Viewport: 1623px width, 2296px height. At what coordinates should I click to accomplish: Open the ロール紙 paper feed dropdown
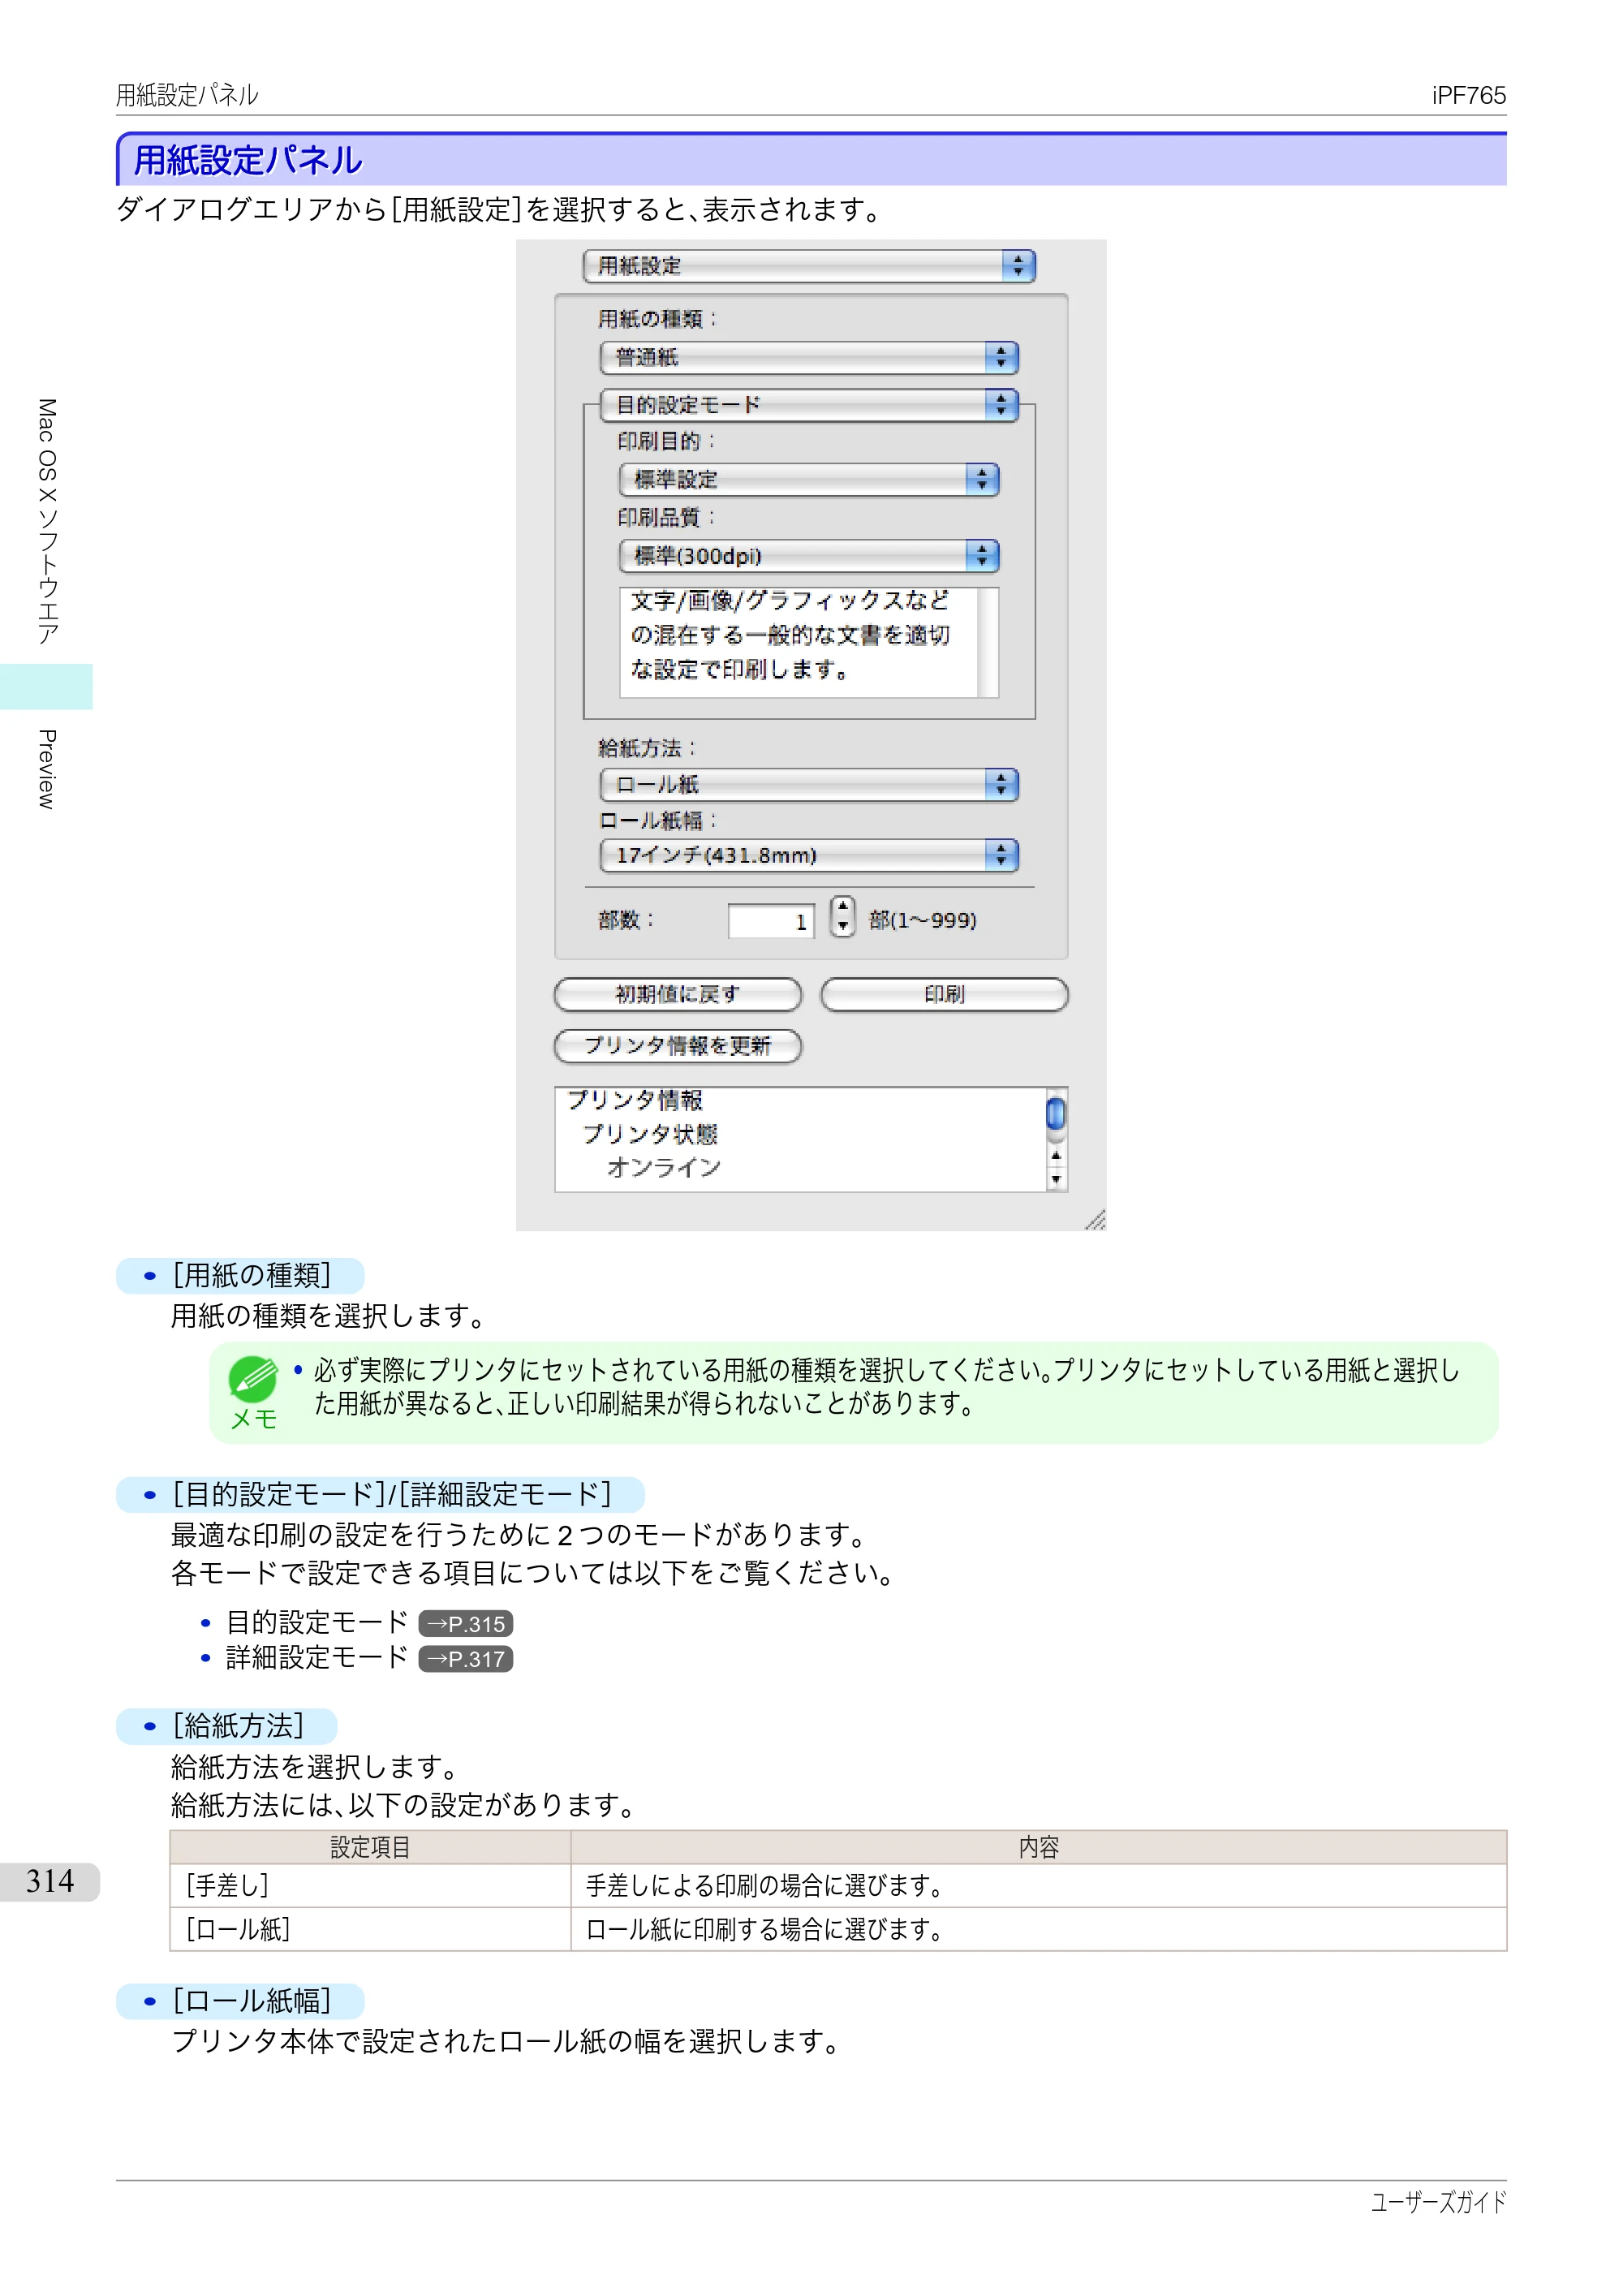coord(809,785)
